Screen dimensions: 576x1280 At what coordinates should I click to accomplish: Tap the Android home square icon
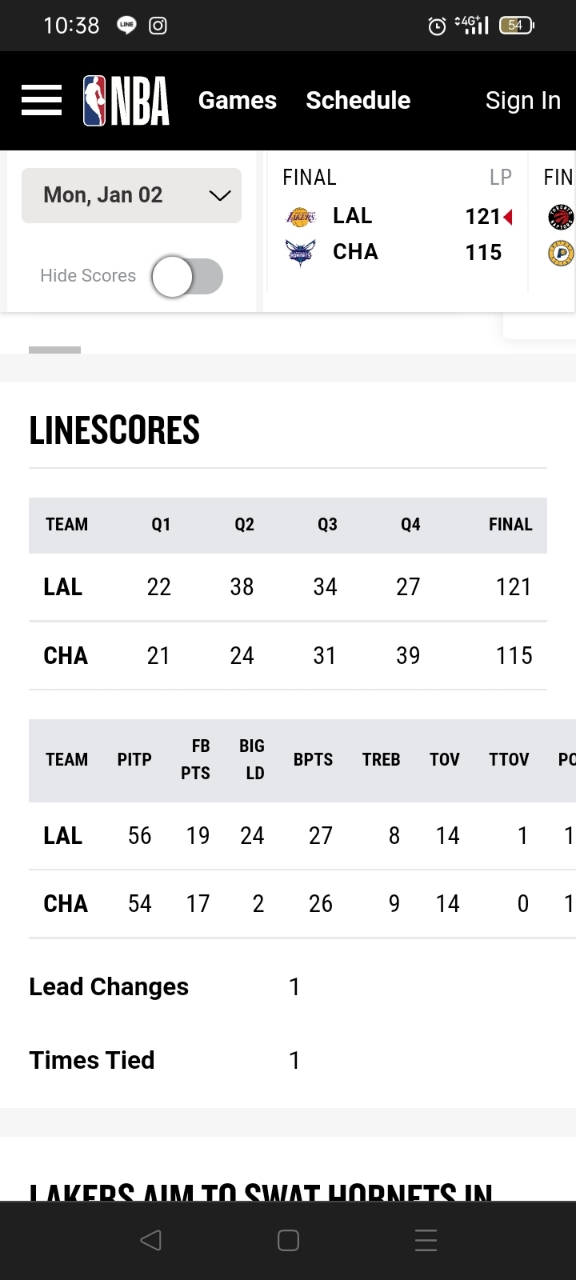(288, 1241)
